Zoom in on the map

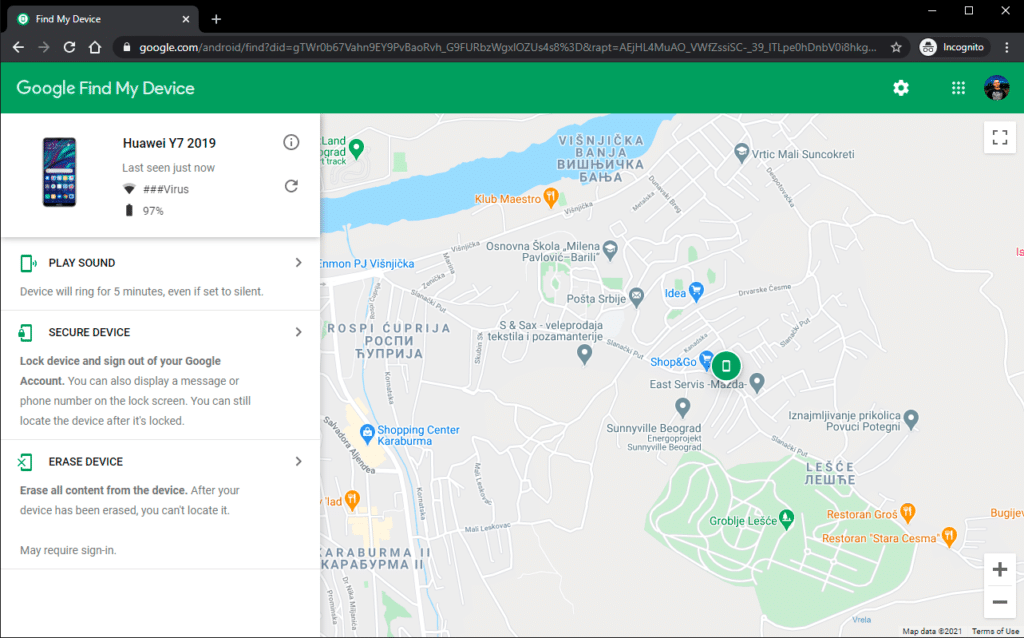1000,569
